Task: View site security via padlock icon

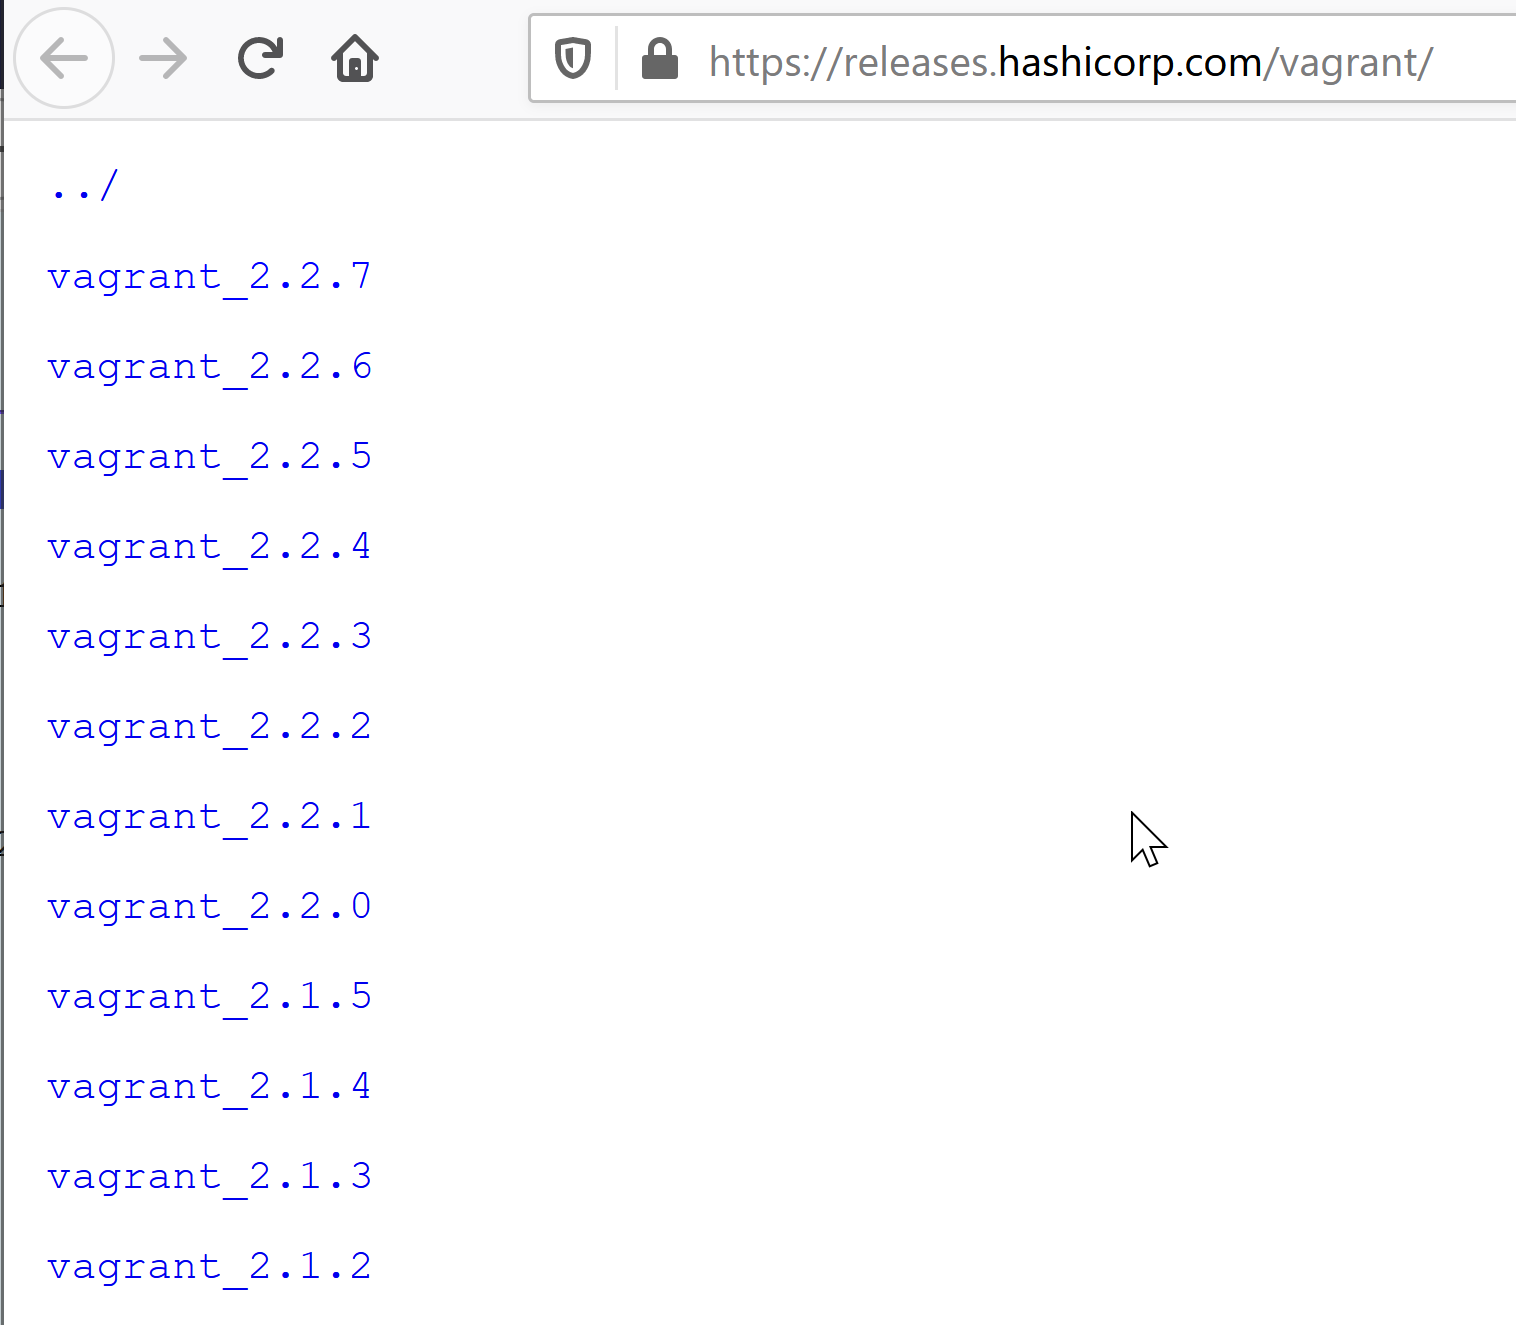Action: [x=660, y=59]
